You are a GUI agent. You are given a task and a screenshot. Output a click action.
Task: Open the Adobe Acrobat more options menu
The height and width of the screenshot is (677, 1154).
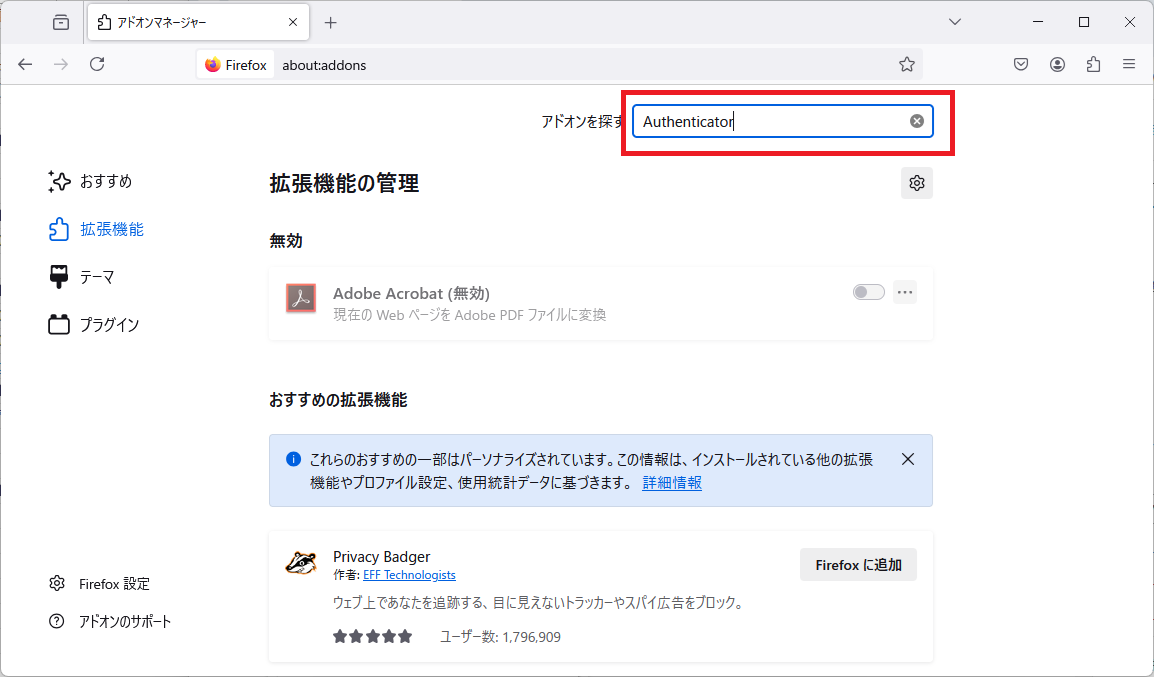pyautogui.click(x=905, y=291)
